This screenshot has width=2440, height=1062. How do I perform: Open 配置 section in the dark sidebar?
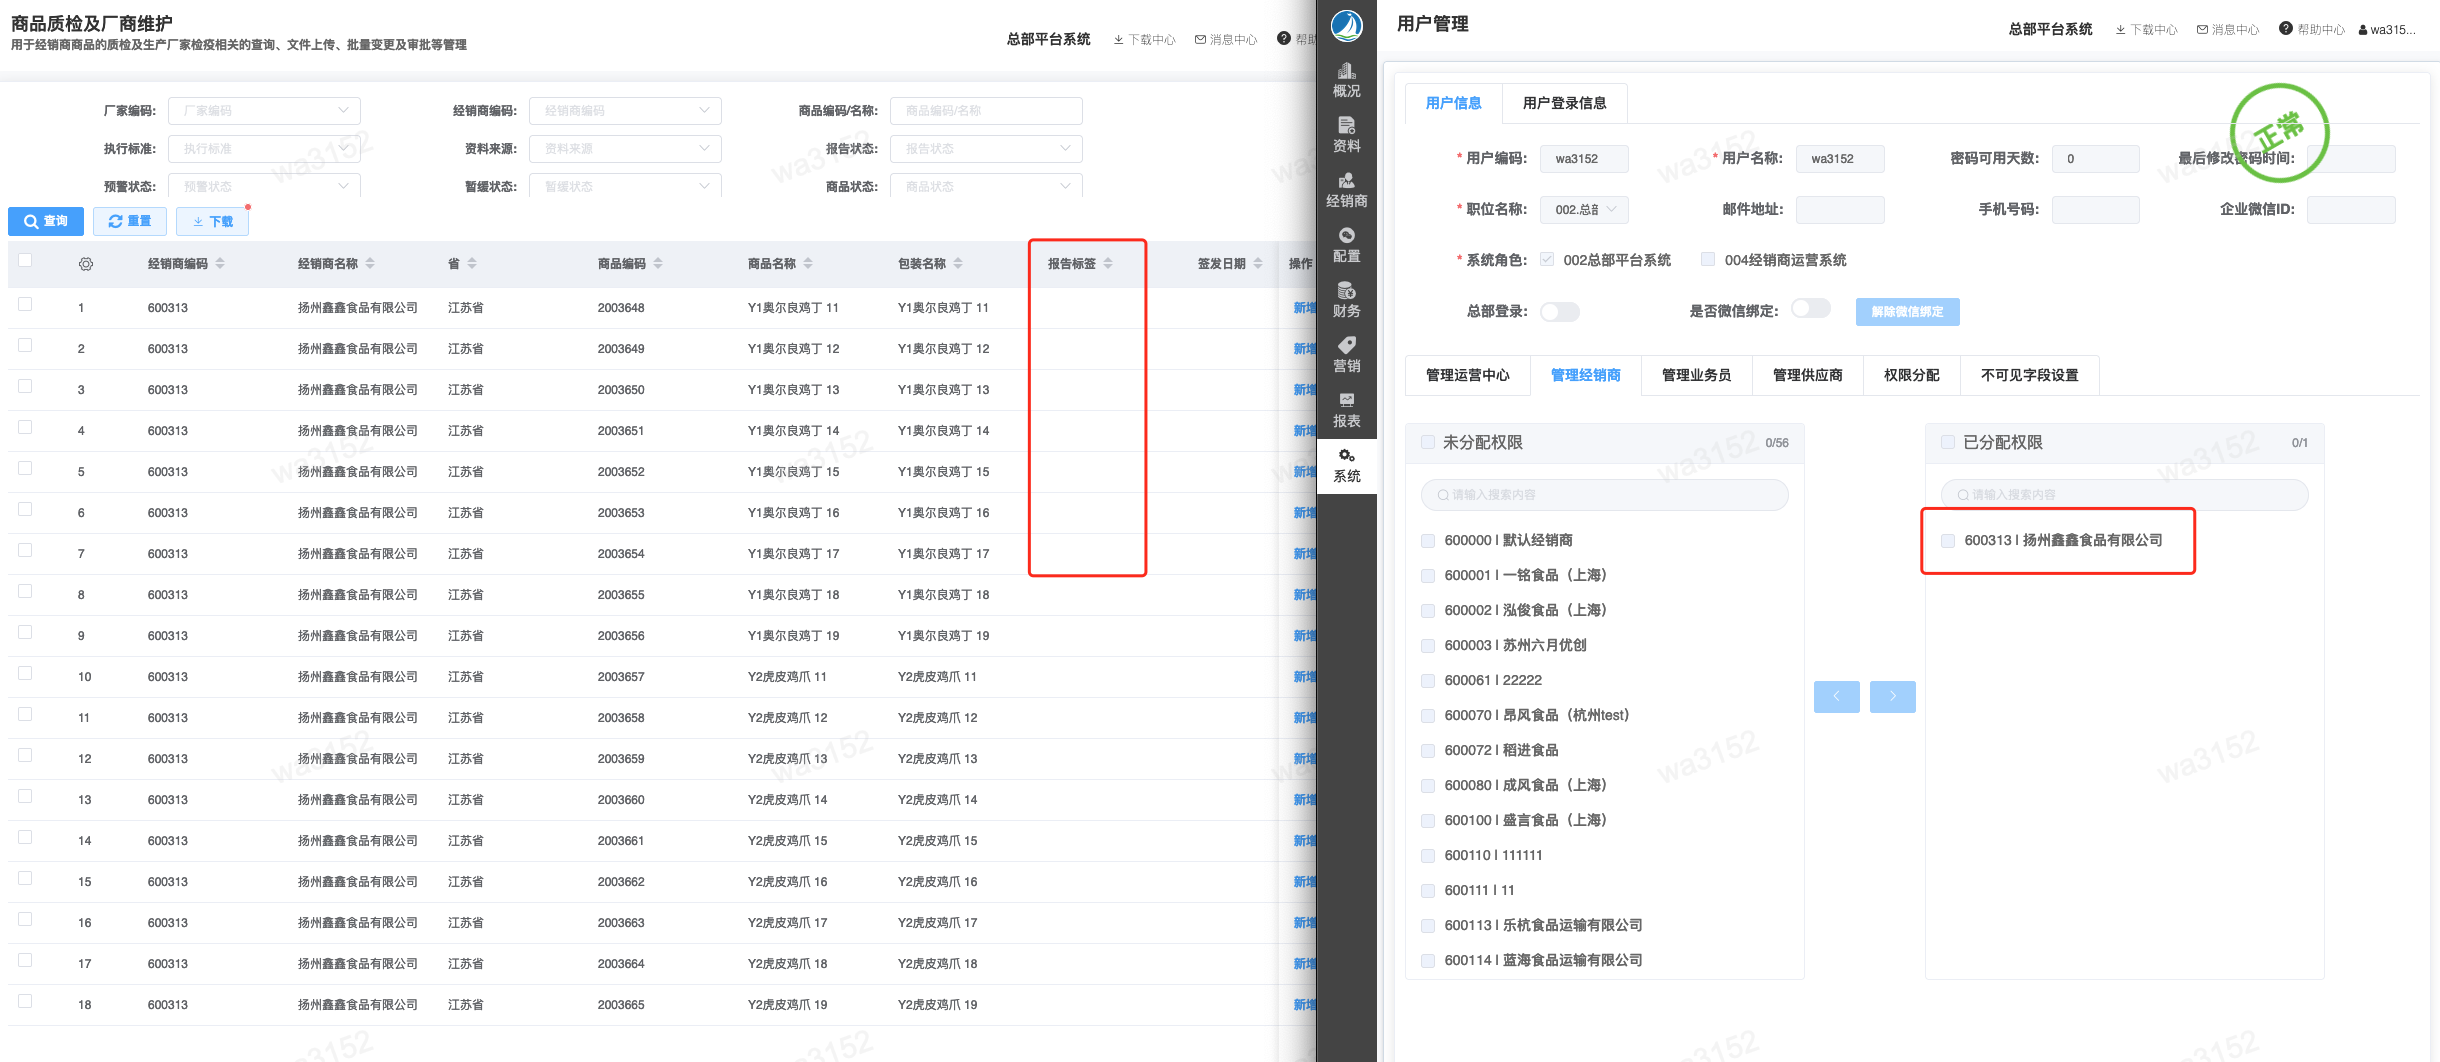tap(1346, 246)
